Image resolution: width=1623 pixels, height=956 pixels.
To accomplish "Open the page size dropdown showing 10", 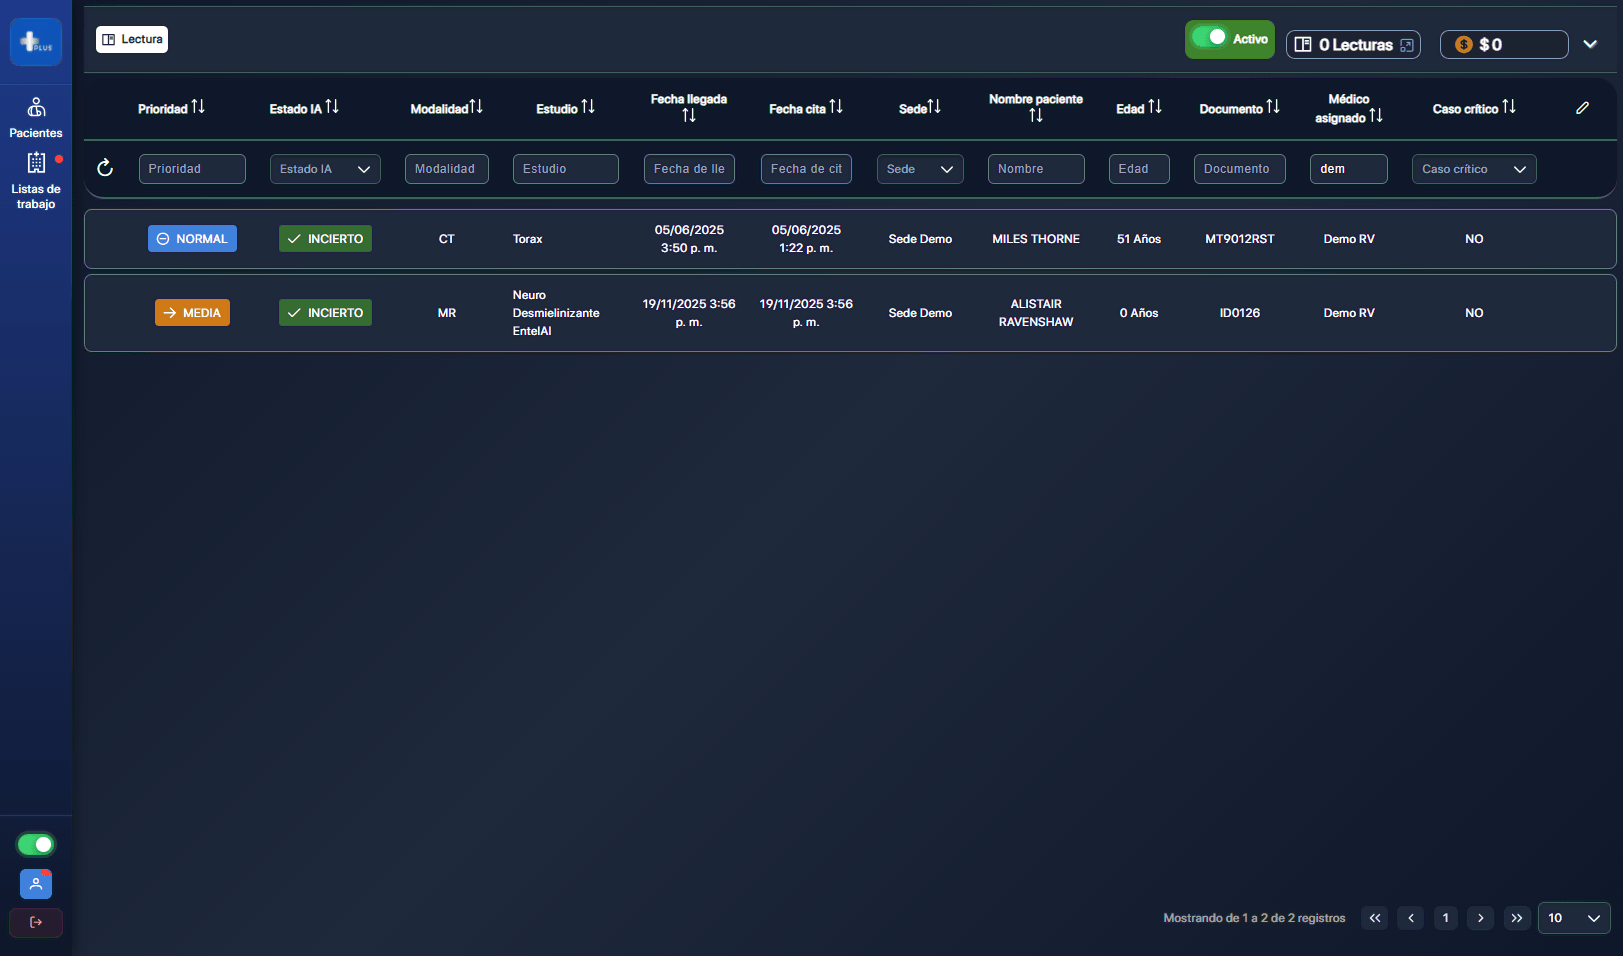I will (x=1574, y=918).
